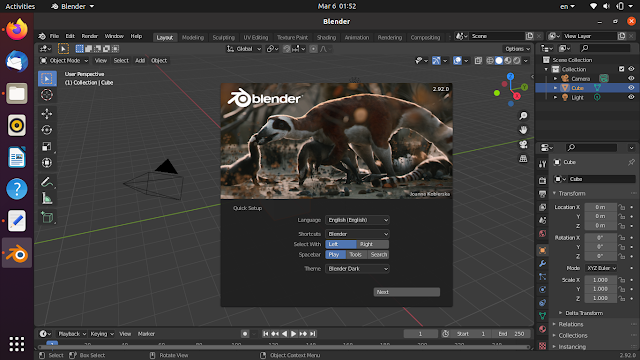
Task: Switch to the Modeling workspace tab
Action: [x=193, y=37]
